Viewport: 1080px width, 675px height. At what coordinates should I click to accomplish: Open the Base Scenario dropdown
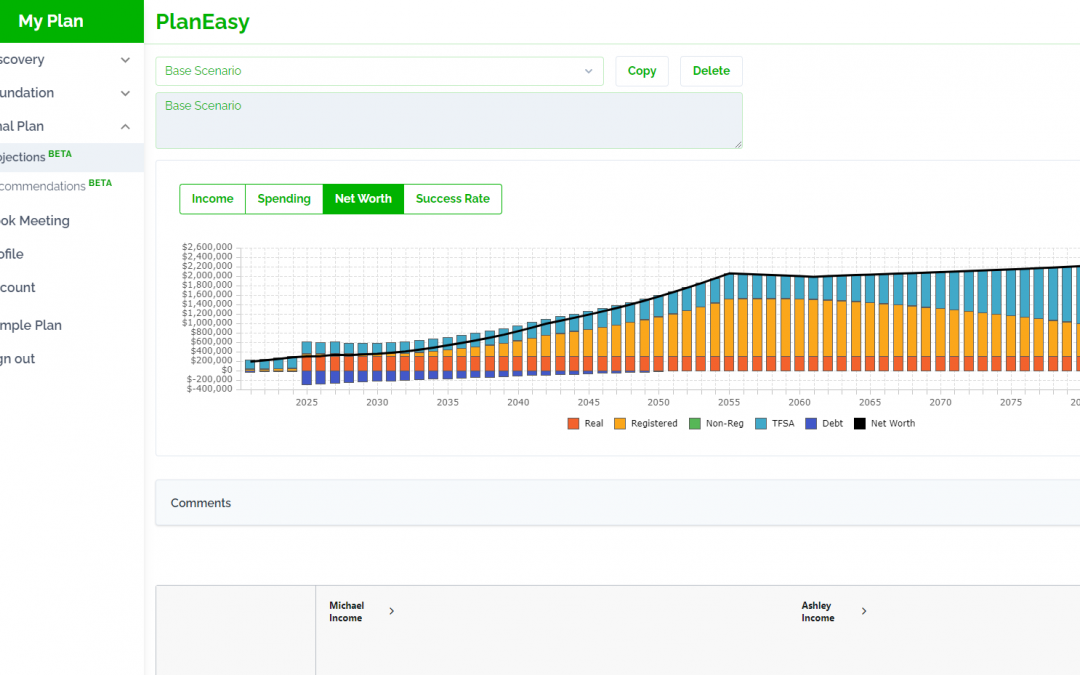(380, 71)
